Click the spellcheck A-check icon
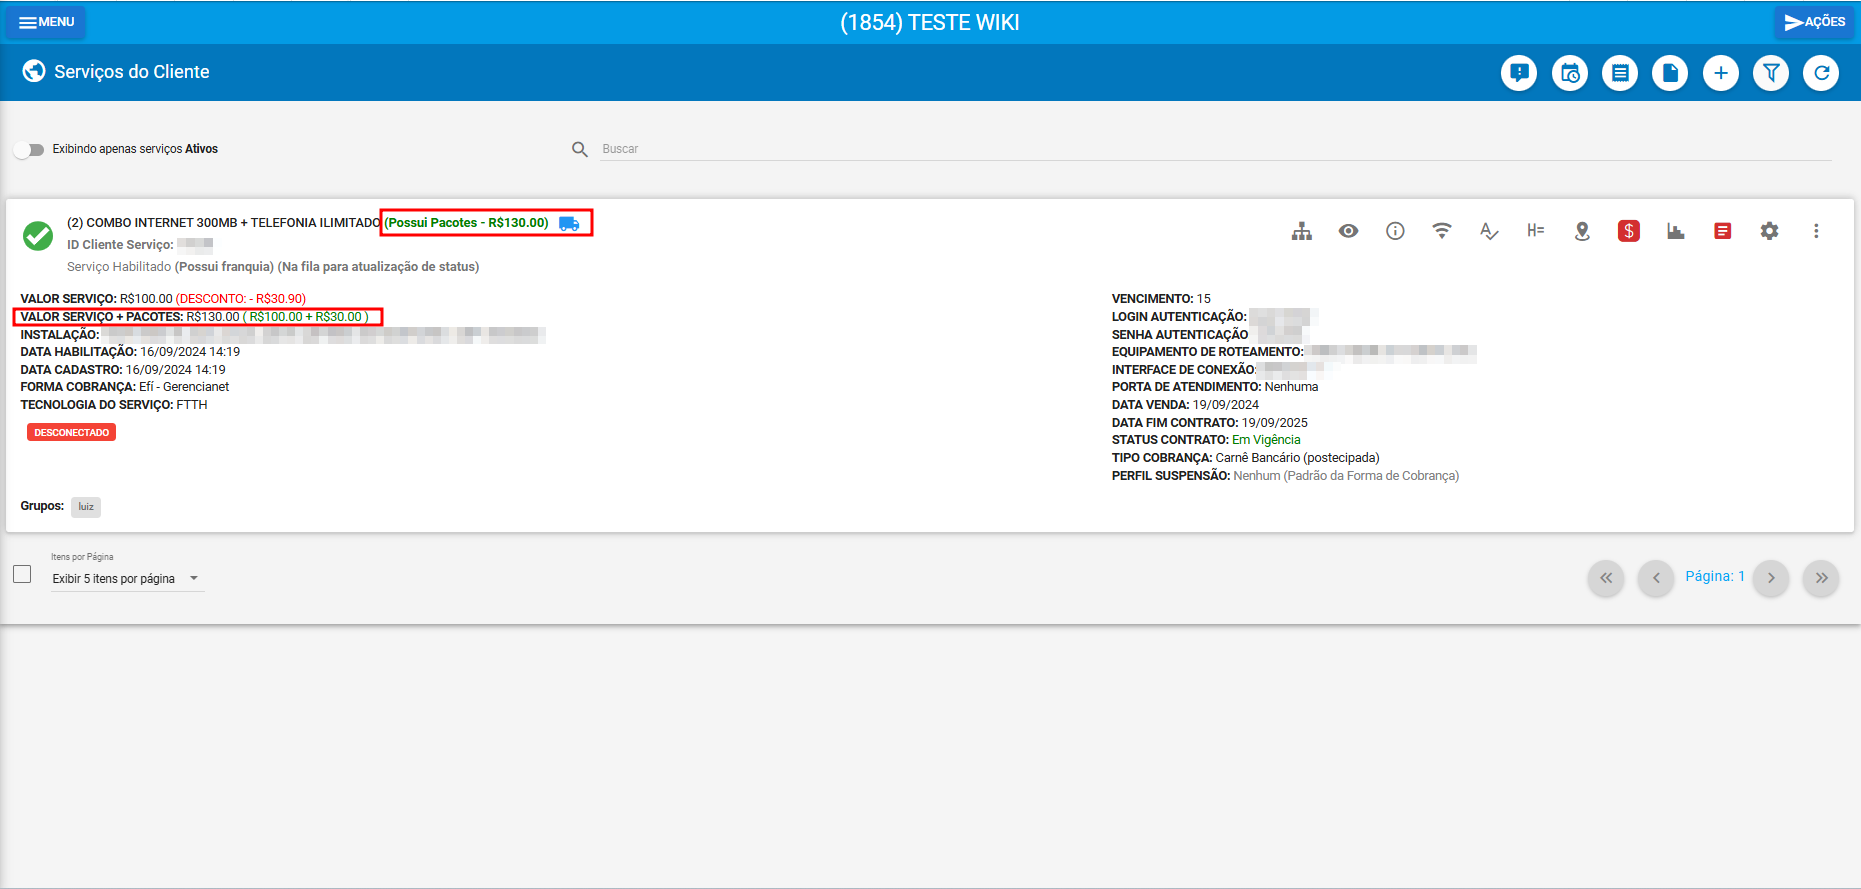The width and height of the screenshot is (1861, 889). 1489,231
